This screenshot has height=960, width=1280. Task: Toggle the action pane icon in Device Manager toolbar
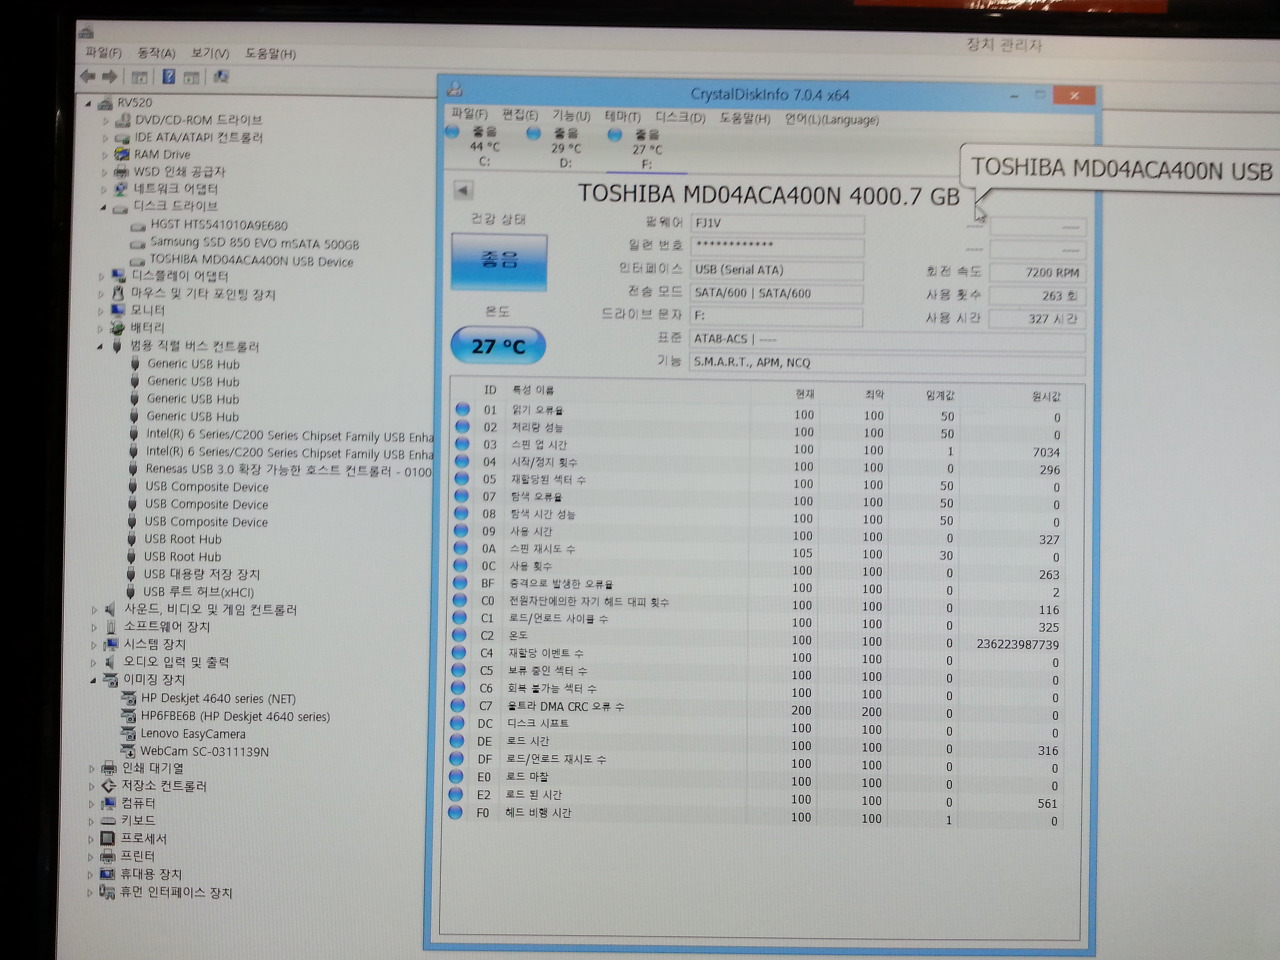[x=191, y=77]
